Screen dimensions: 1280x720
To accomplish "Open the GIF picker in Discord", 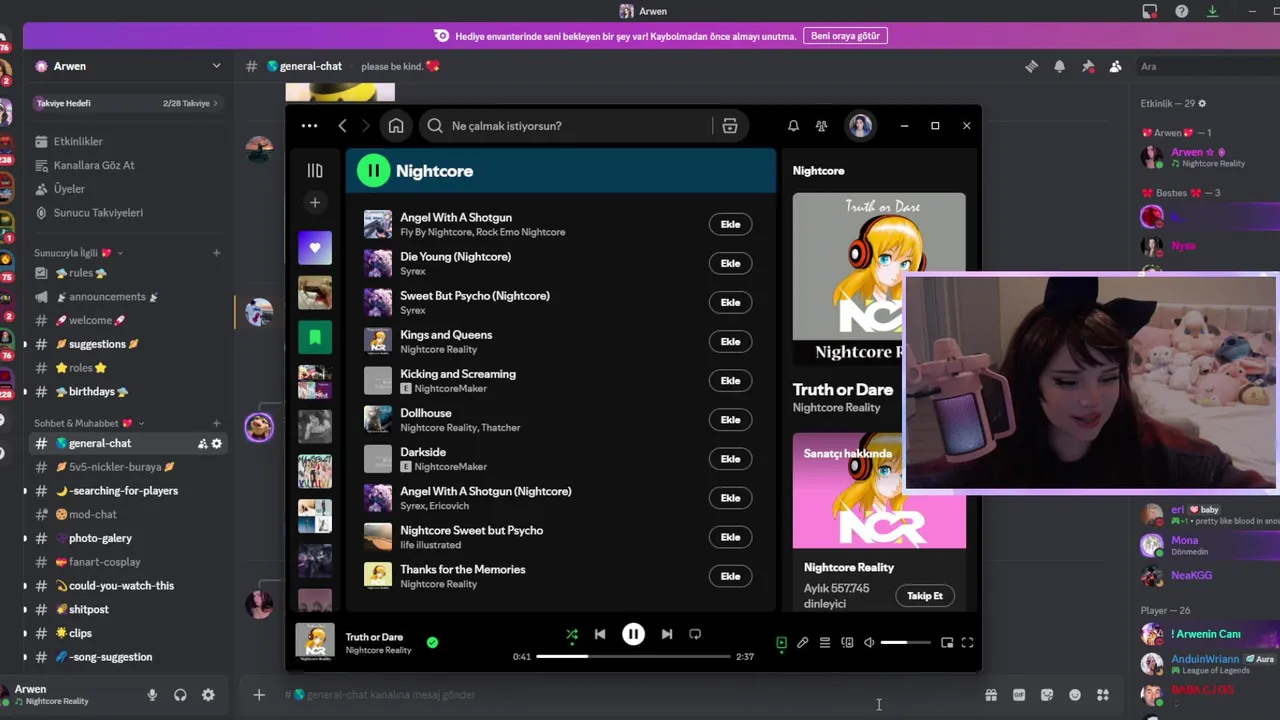I will tap(1019, 695).
